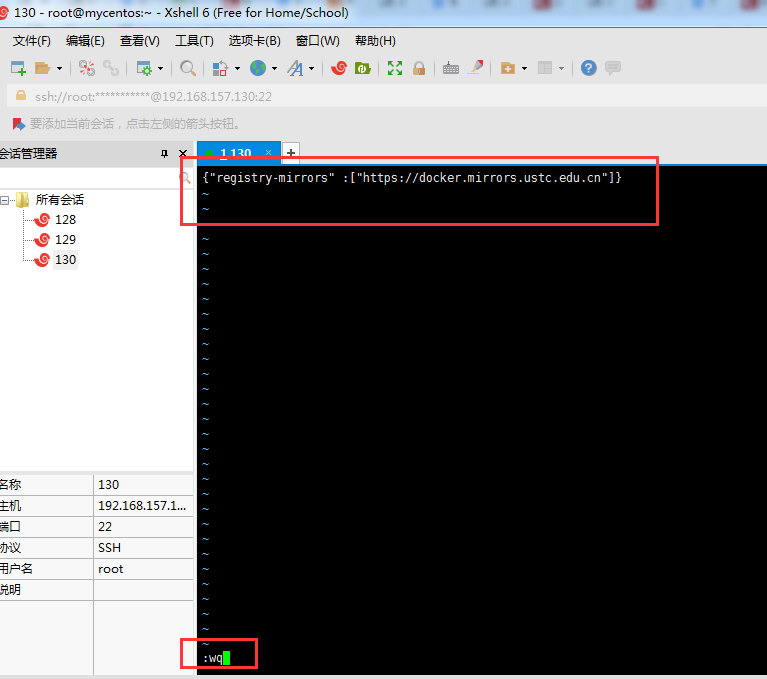Click the red flag add-session arrow icon

pos(19,124)
